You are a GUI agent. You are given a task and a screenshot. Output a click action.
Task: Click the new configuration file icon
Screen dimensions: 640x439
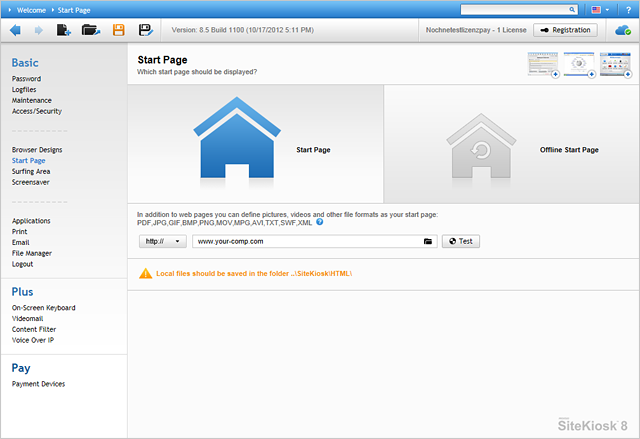pyautogui.click(x=64, y=30)
